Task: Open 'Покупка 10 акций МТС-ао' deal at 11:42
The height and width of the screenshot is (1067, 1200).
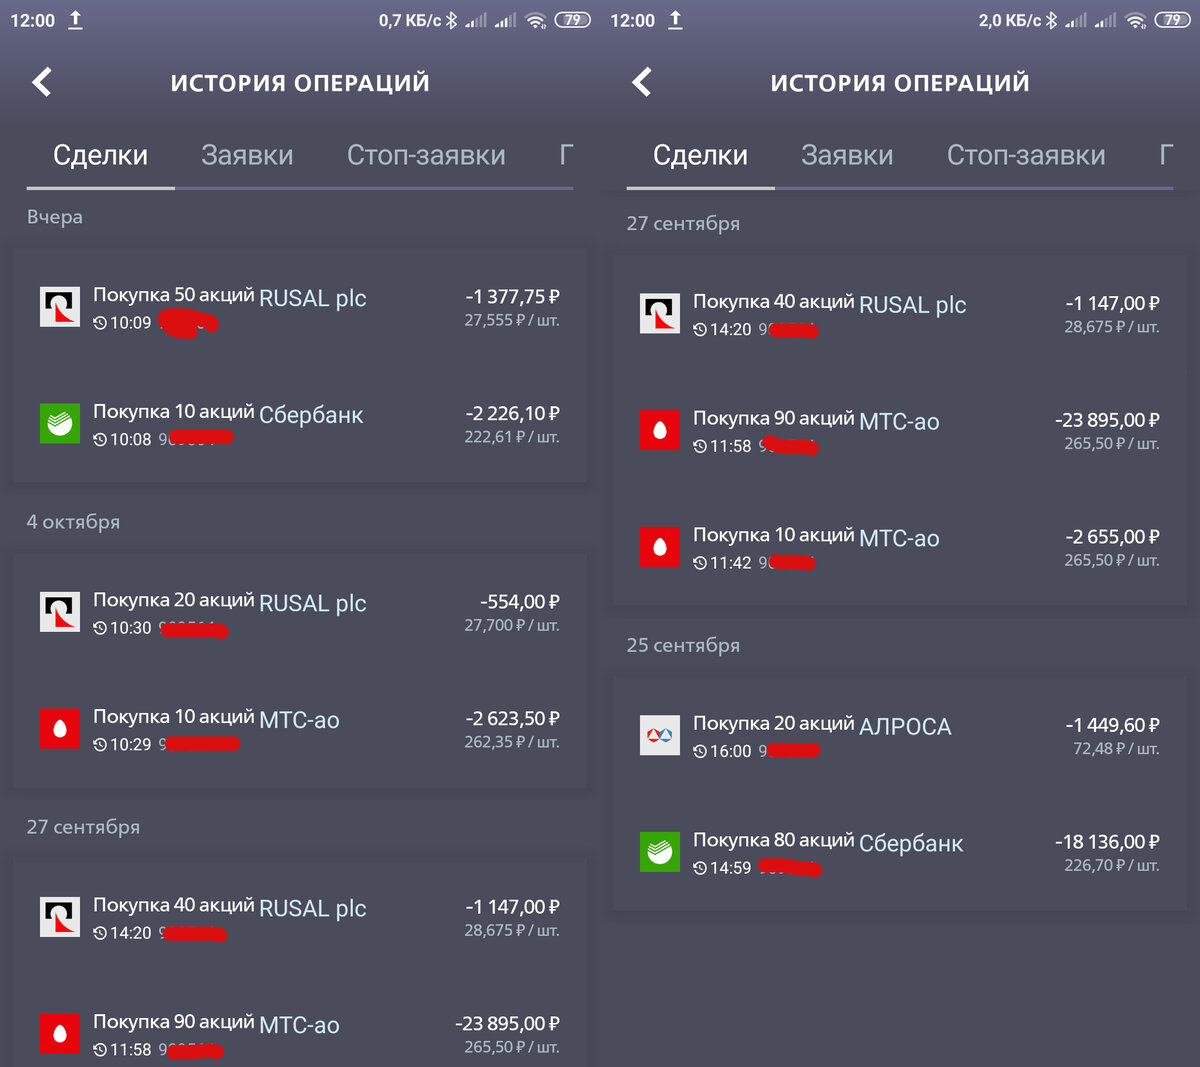Action: [x=900, y=548]
